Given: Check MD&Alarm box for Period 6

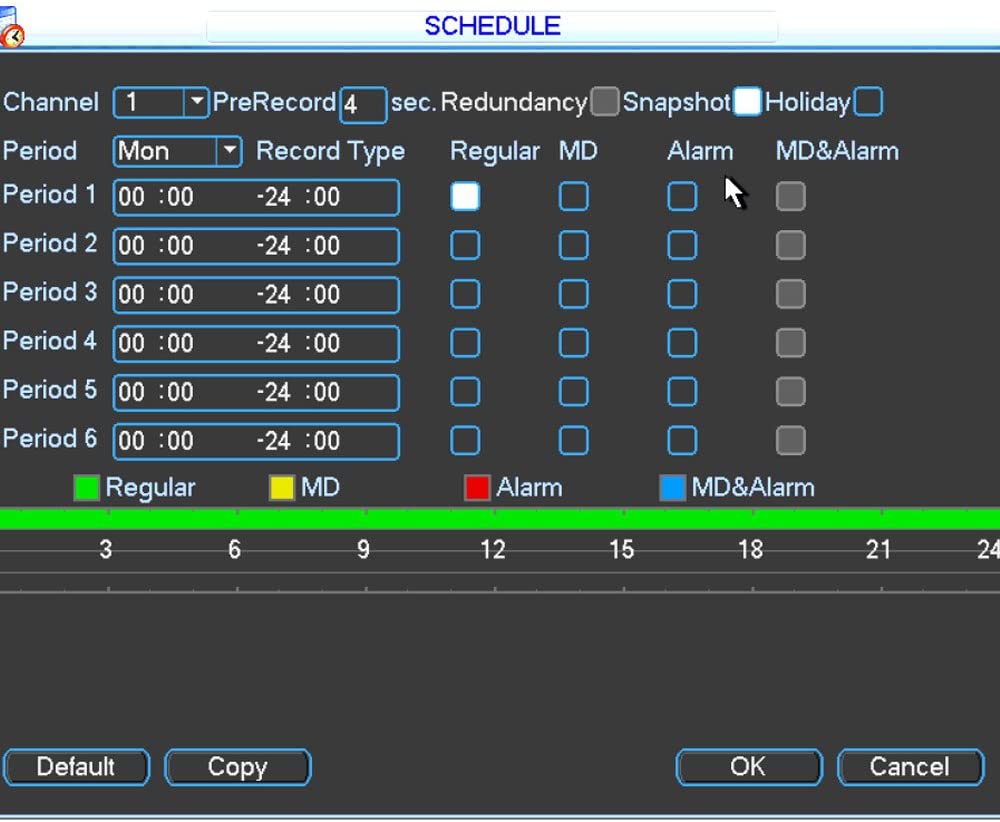Looking at the screenshot, I should [790, 441].
